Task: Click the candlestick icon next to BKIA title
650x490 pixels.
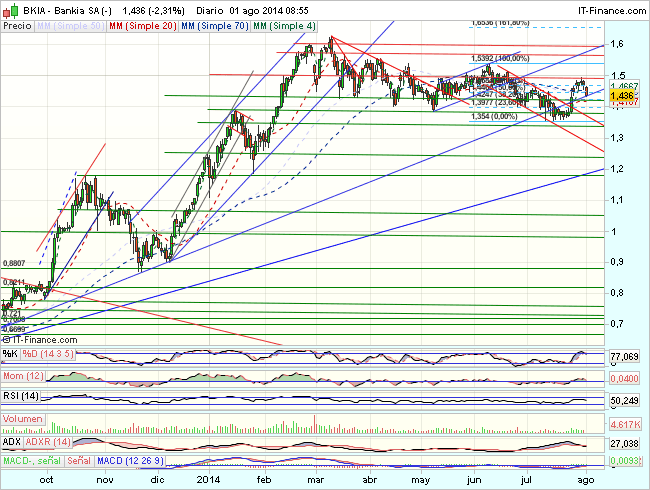Action: tap(10, 10)
